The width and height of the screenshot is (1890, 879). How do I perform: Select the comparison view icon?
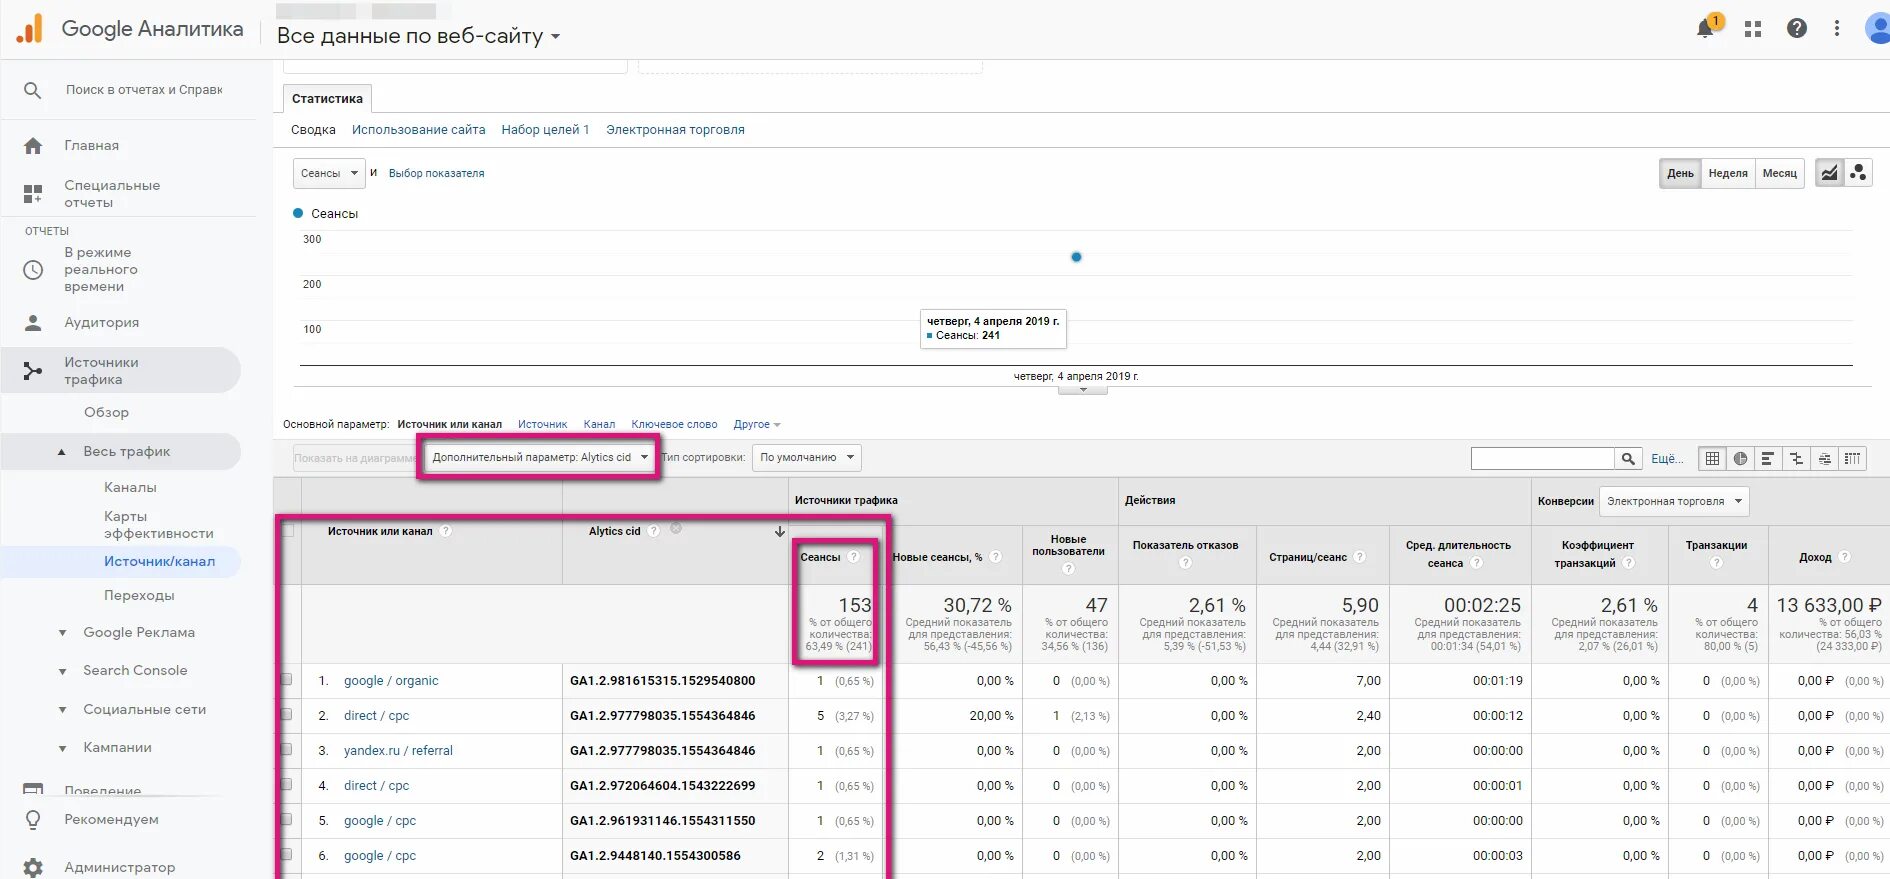click(1796, 458)
